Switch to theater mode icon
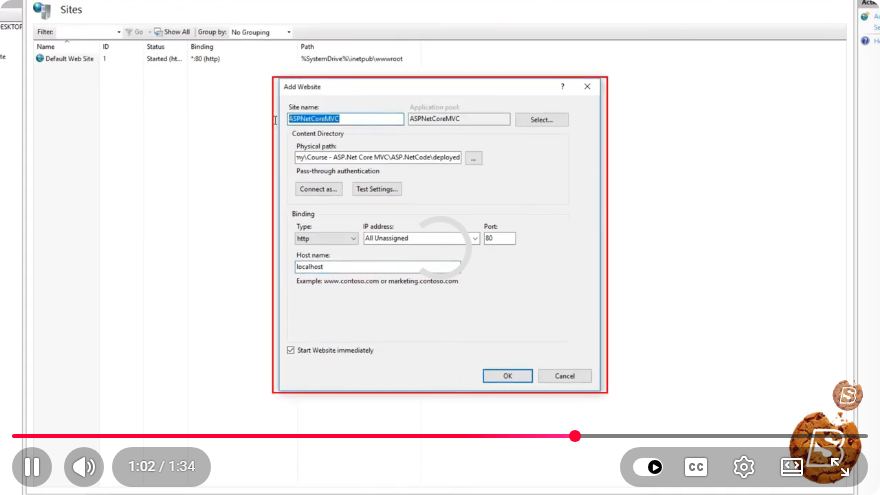The image size is (880, 495). point(791,466)
